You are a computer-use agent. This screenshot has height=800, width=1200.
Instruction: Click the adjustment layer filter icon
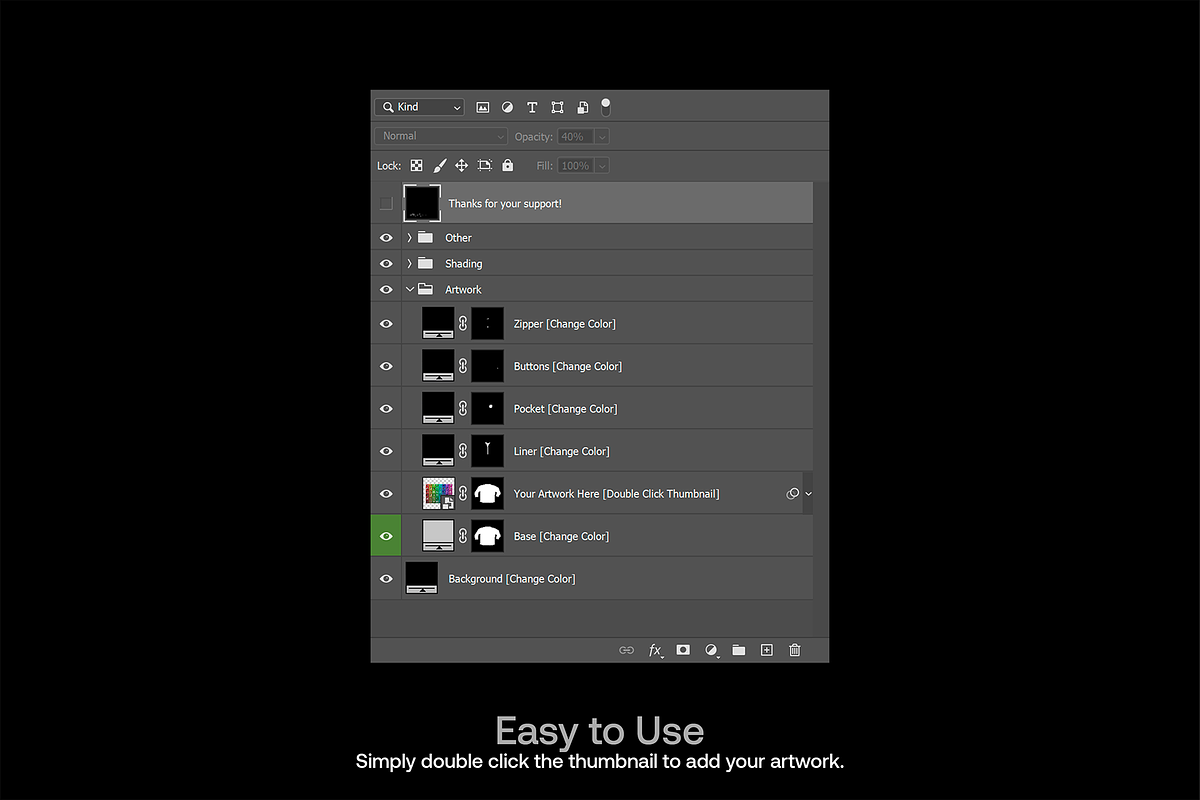pos(507,107)
